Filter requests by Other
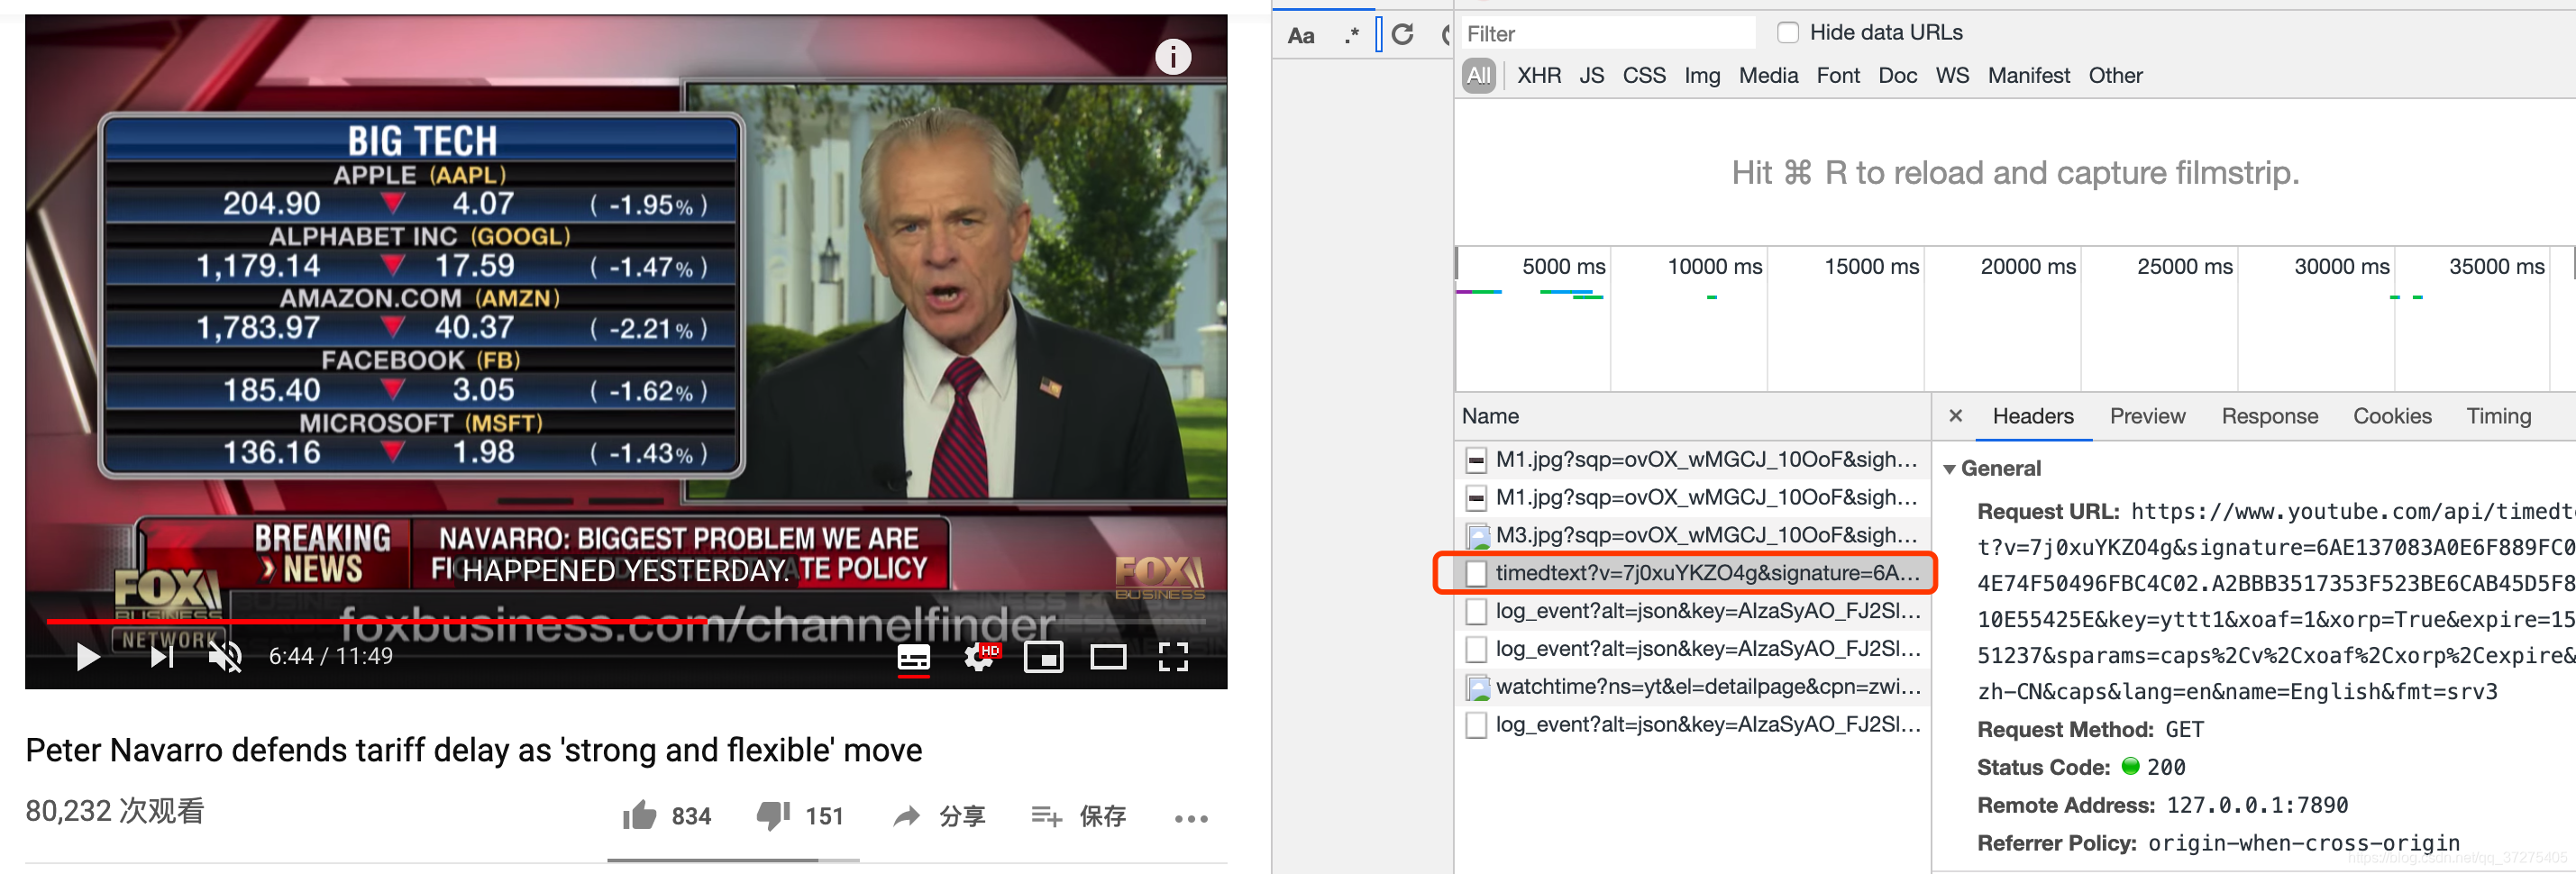Screen dimensions: 2576x874 pos(2115,76)
